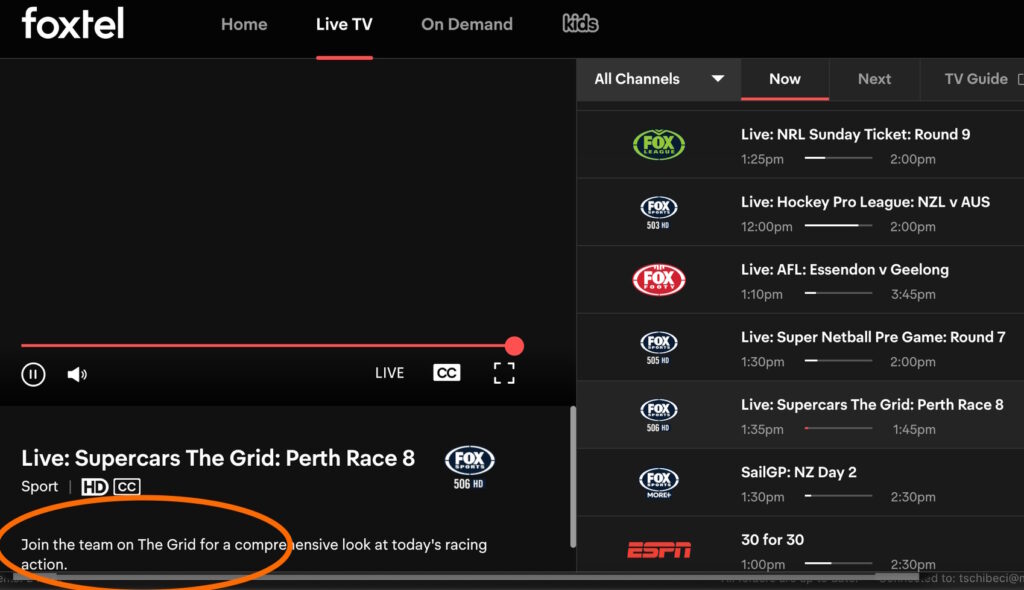Mute the player volume
The image size is (1024, 590).
tap(77, 374)
